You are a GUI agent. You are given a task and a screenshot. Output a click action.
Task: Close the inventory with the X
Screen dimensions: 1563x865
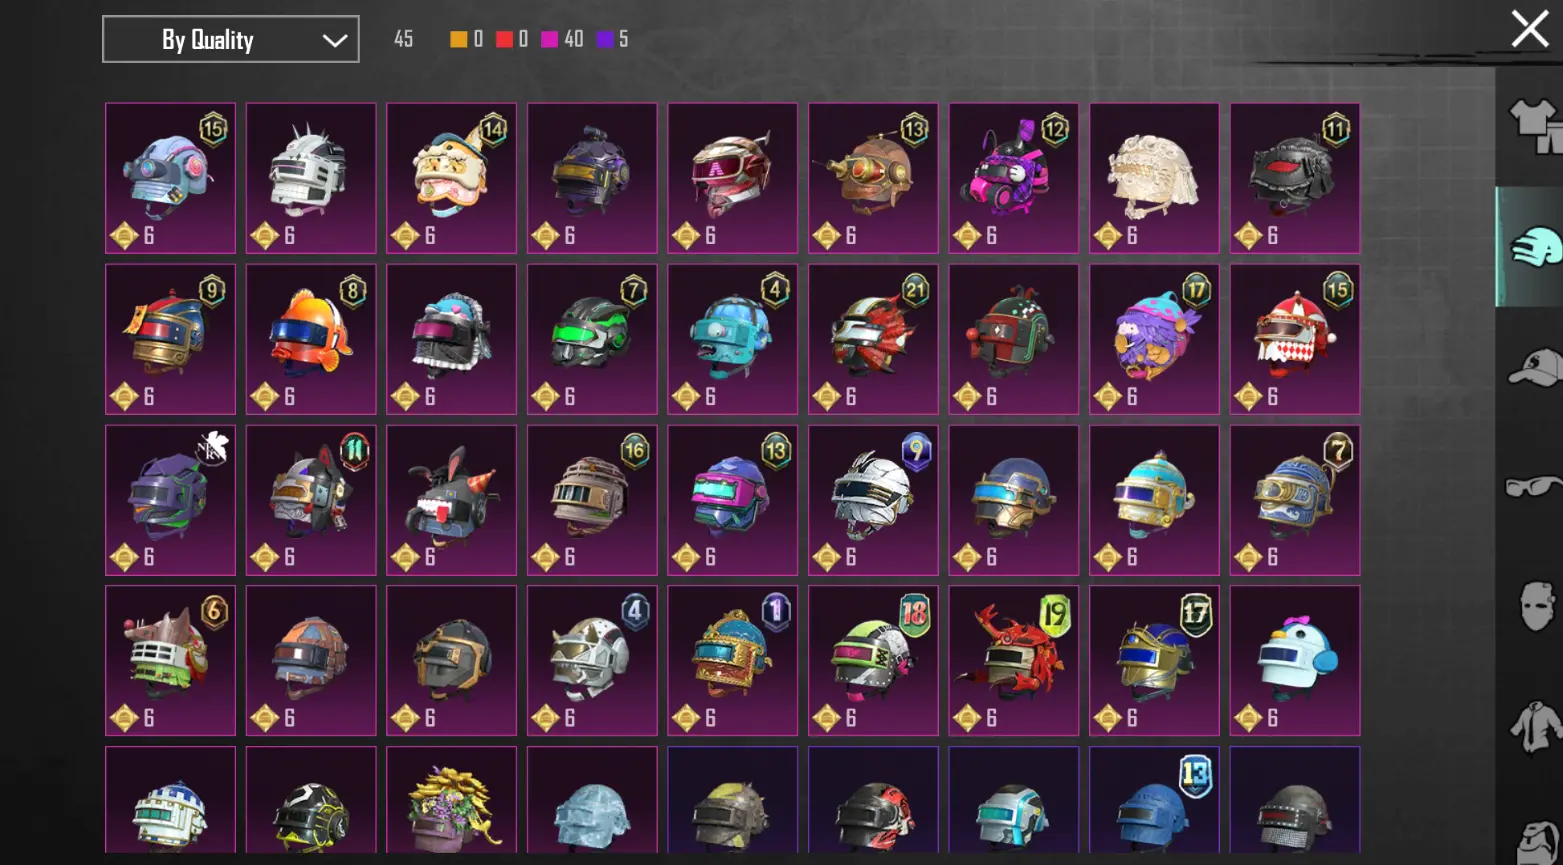tap(1529, 29)
